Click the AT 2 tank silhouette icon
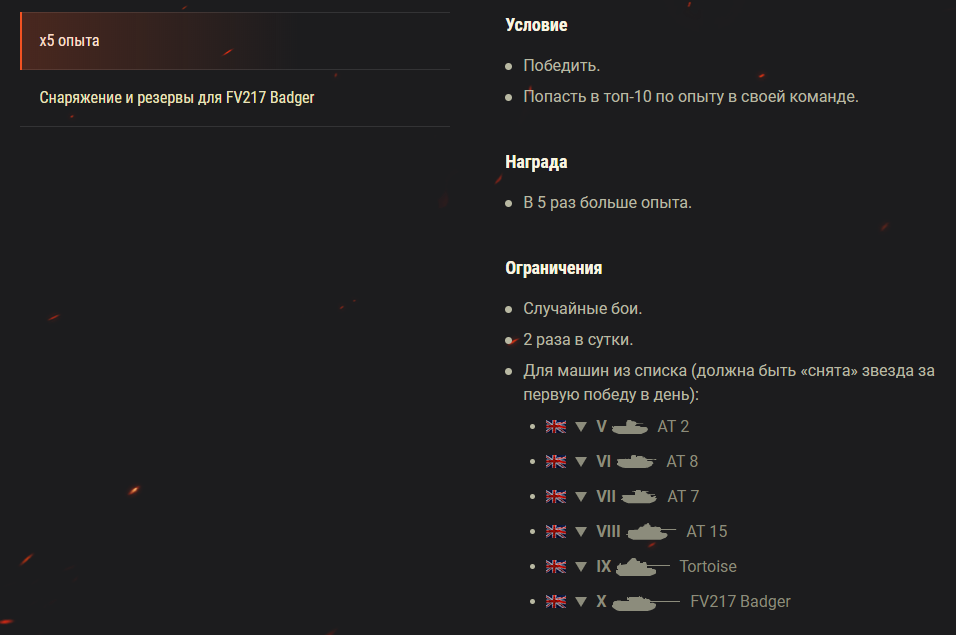 pyautogui.click(x=630, y=427)
